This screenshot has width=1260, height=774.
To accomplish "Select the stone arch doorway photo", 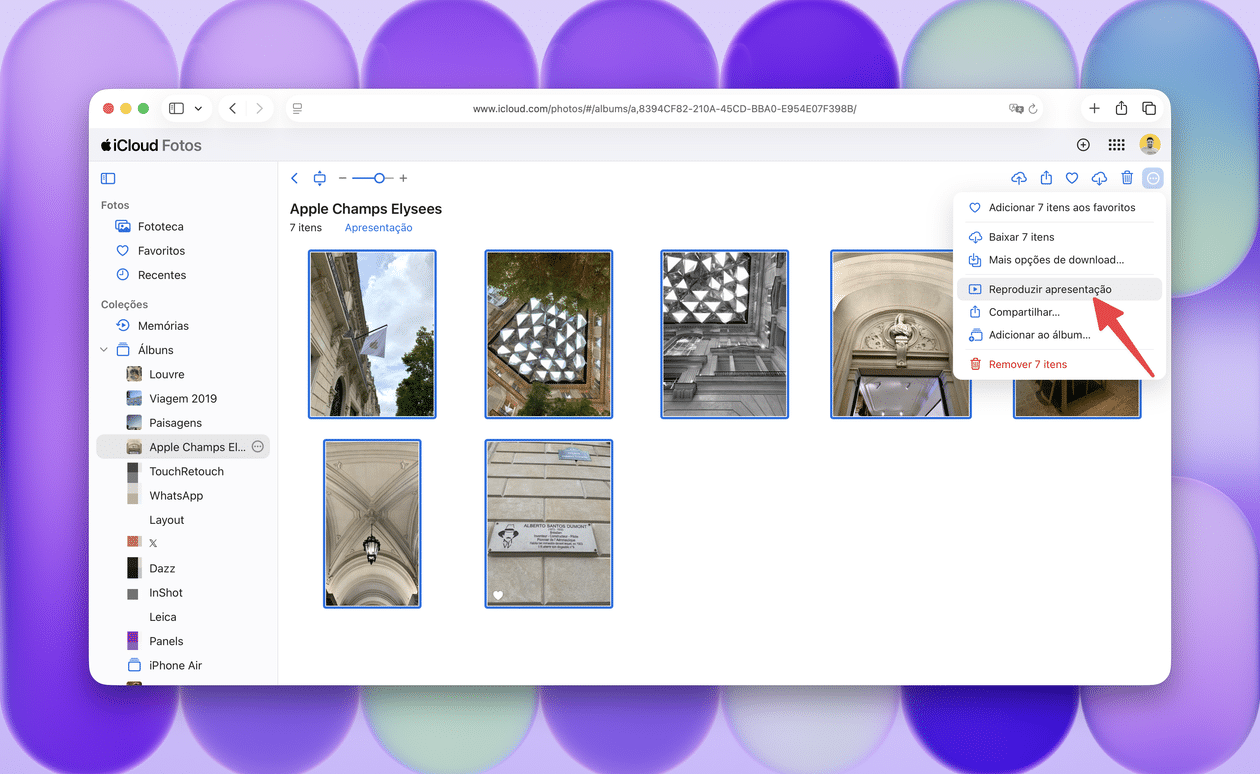I will (900, 334).
